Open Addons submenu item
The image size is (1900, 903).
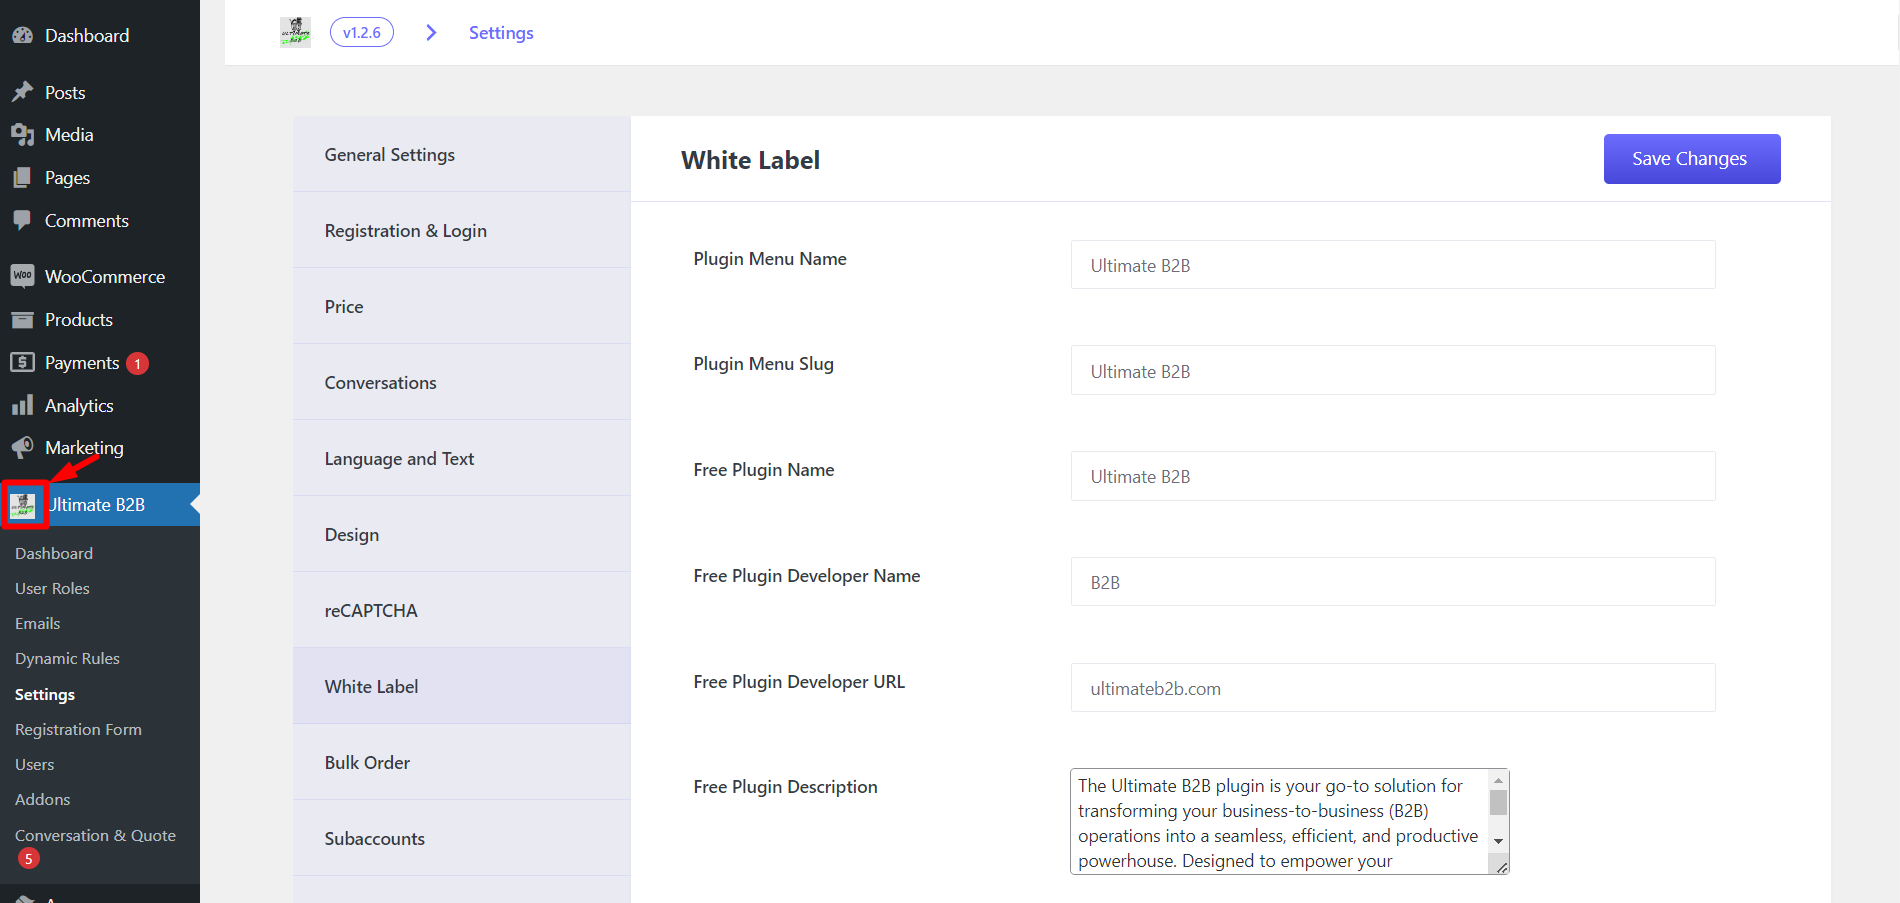pos(43,799)
